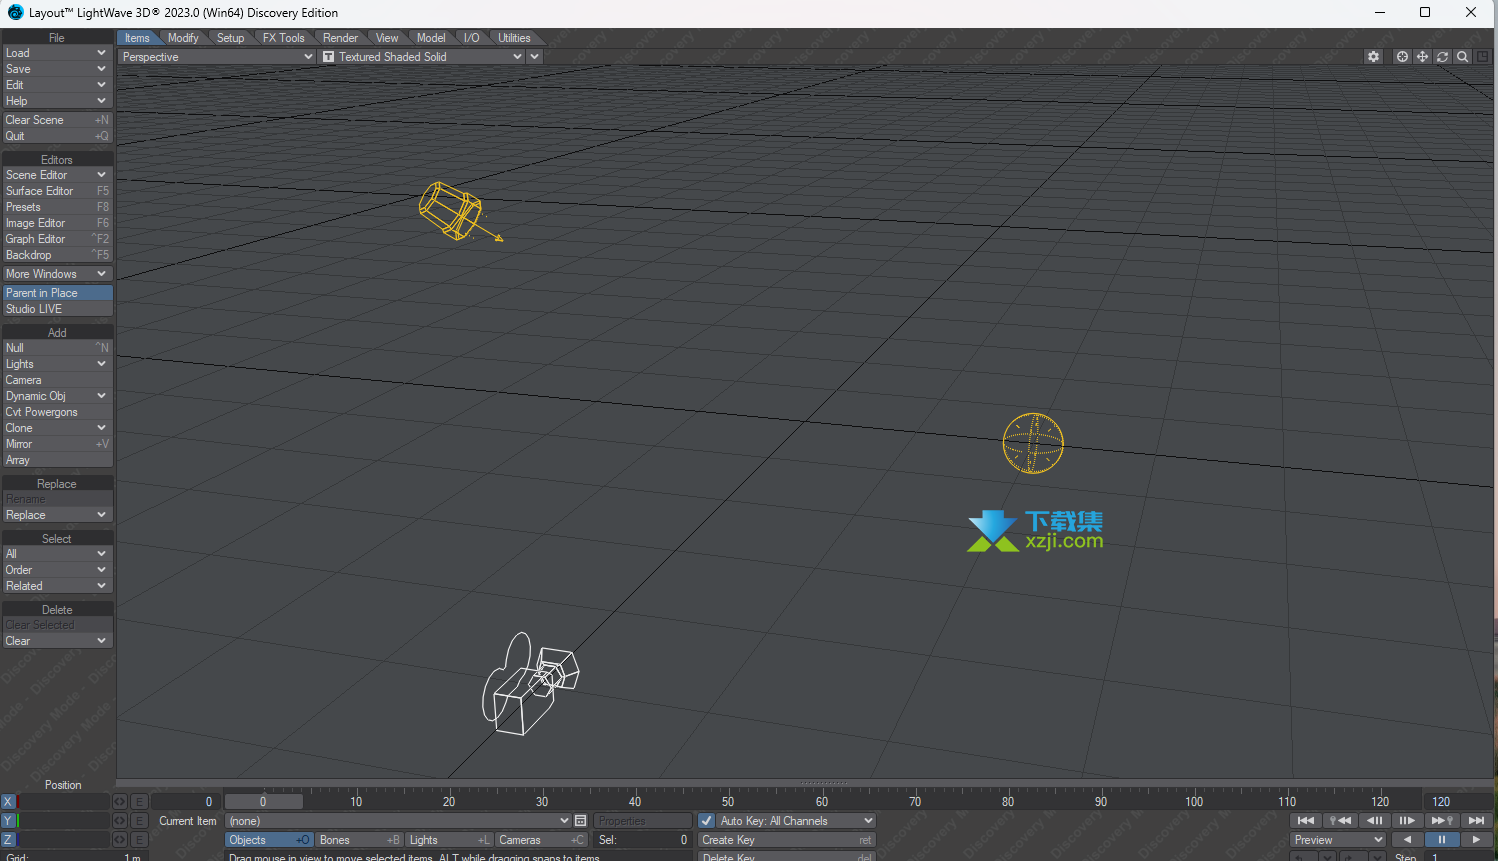
Task: Switch item mode to Lights
Action: click(449, 840)
